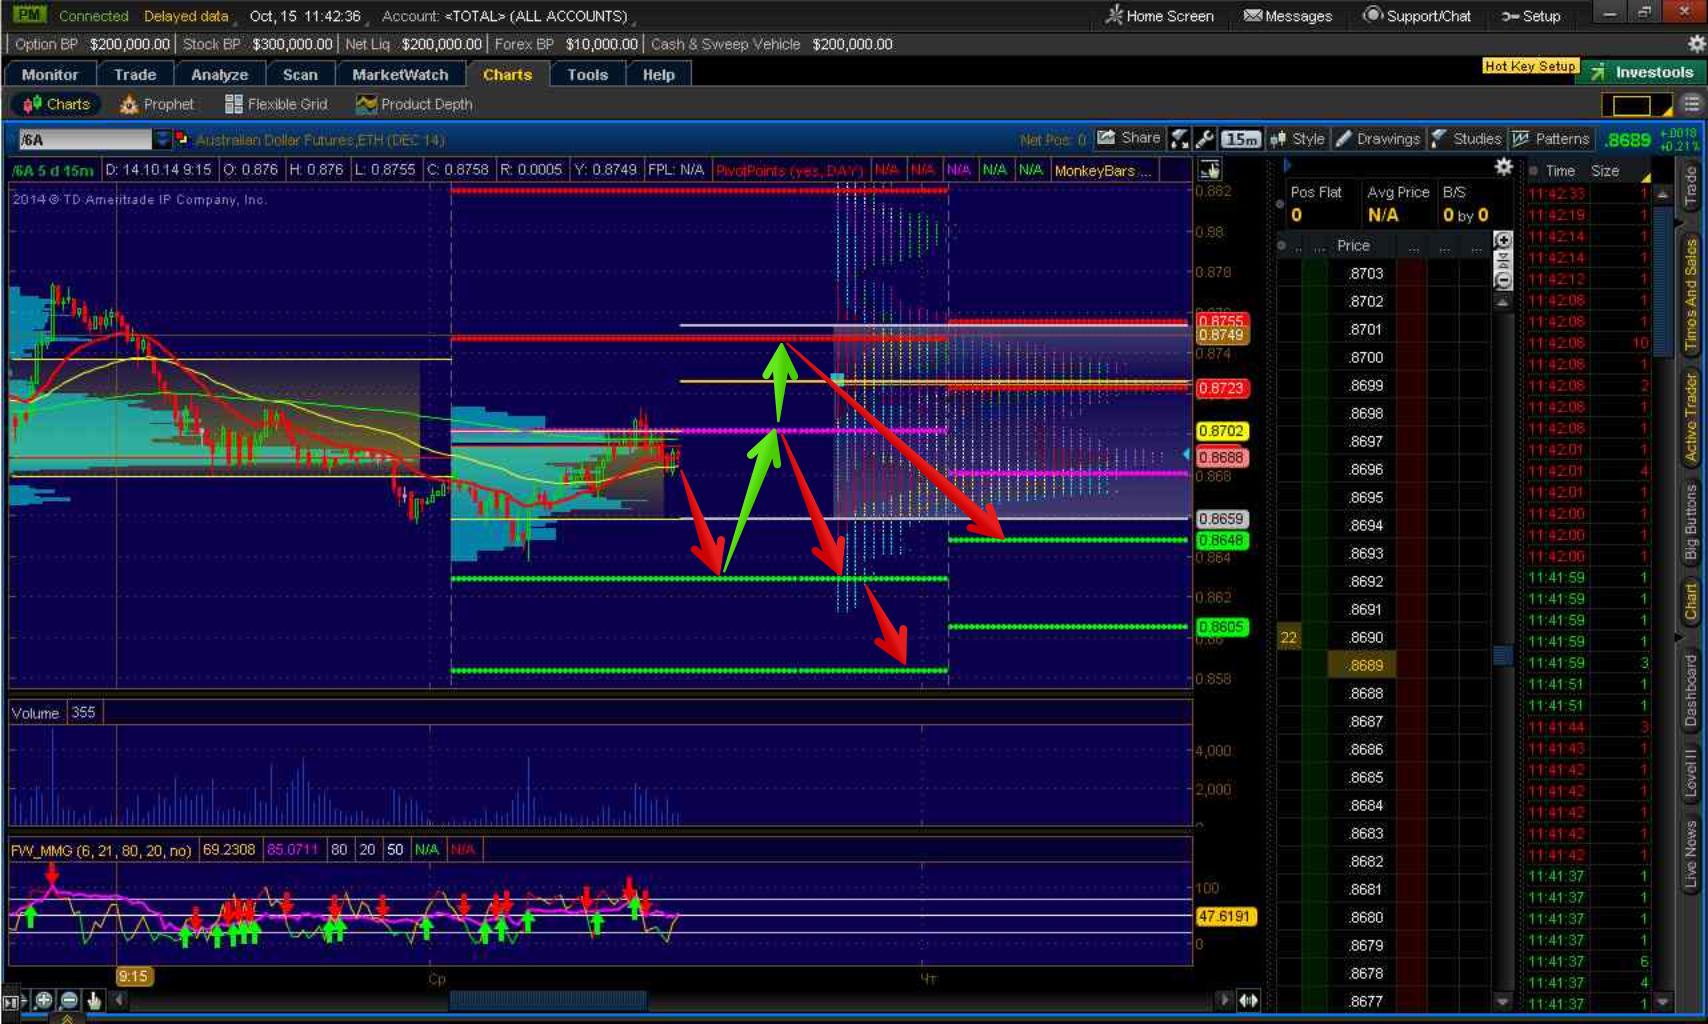
Task: Zoom in the price ladder with plus icon
Action: click(1502, 240)
